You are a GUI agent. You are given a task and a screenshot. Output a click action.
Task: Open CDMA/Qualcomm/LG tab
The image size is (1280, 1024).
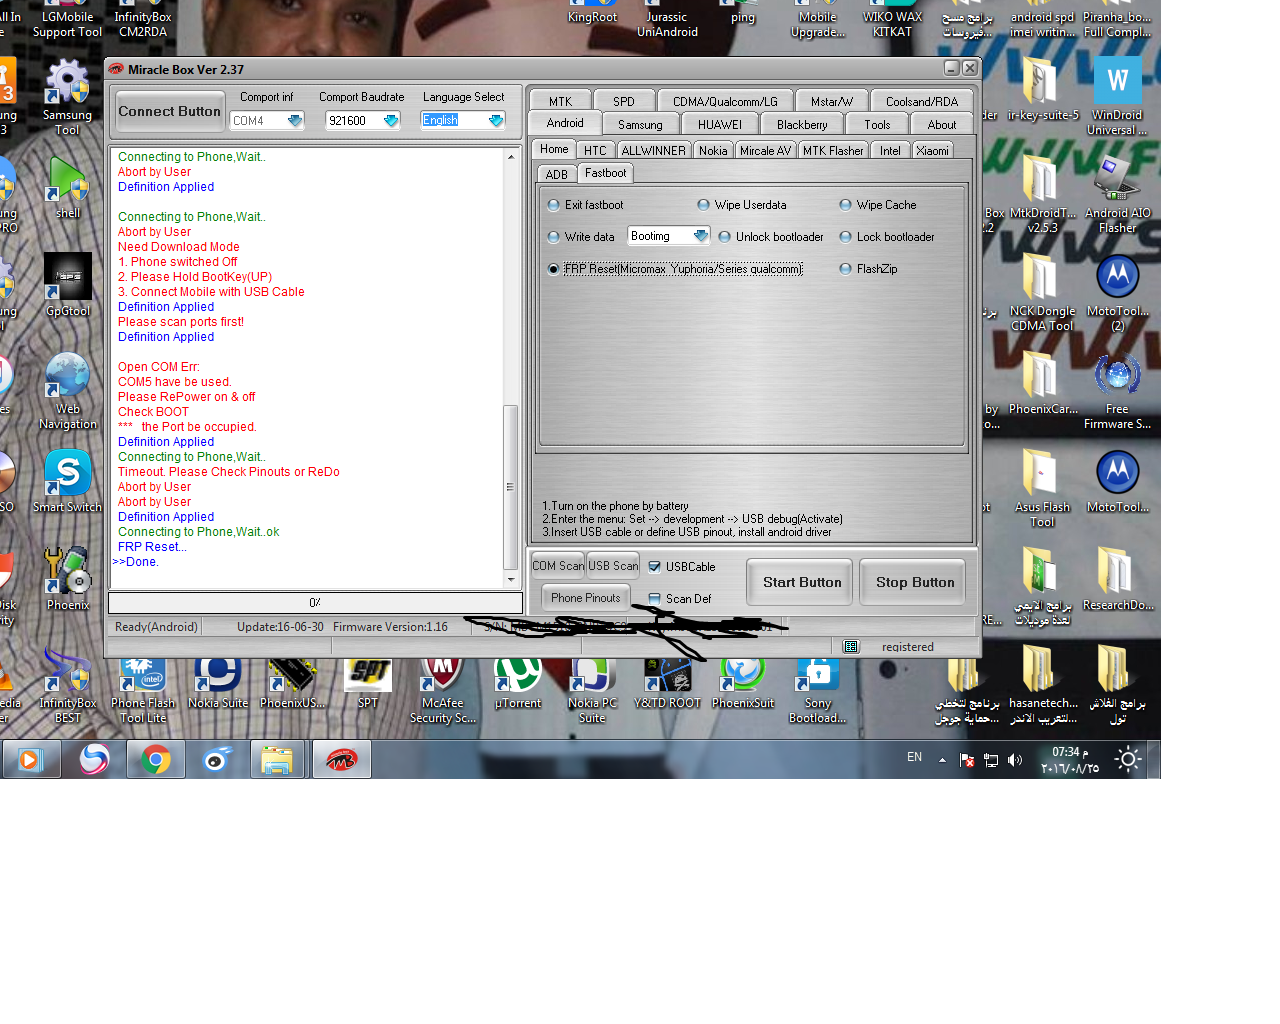[x=725, y=101]
